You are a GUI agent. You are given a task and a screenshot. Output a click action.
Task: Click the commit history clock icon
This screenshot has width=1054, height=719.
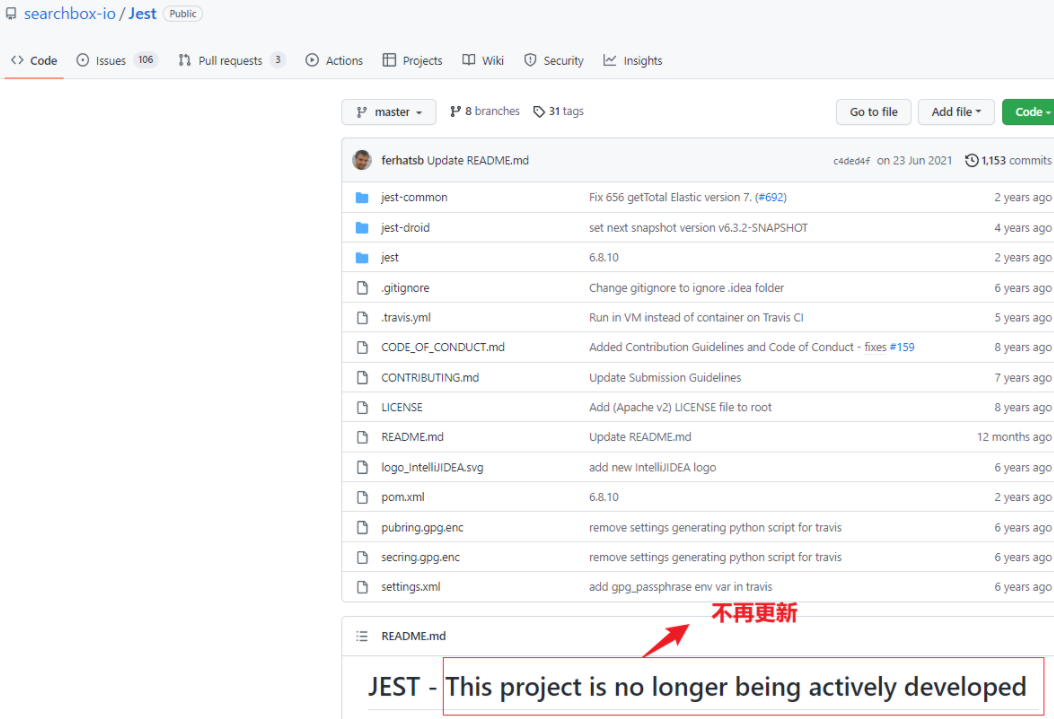click(971, 160)
